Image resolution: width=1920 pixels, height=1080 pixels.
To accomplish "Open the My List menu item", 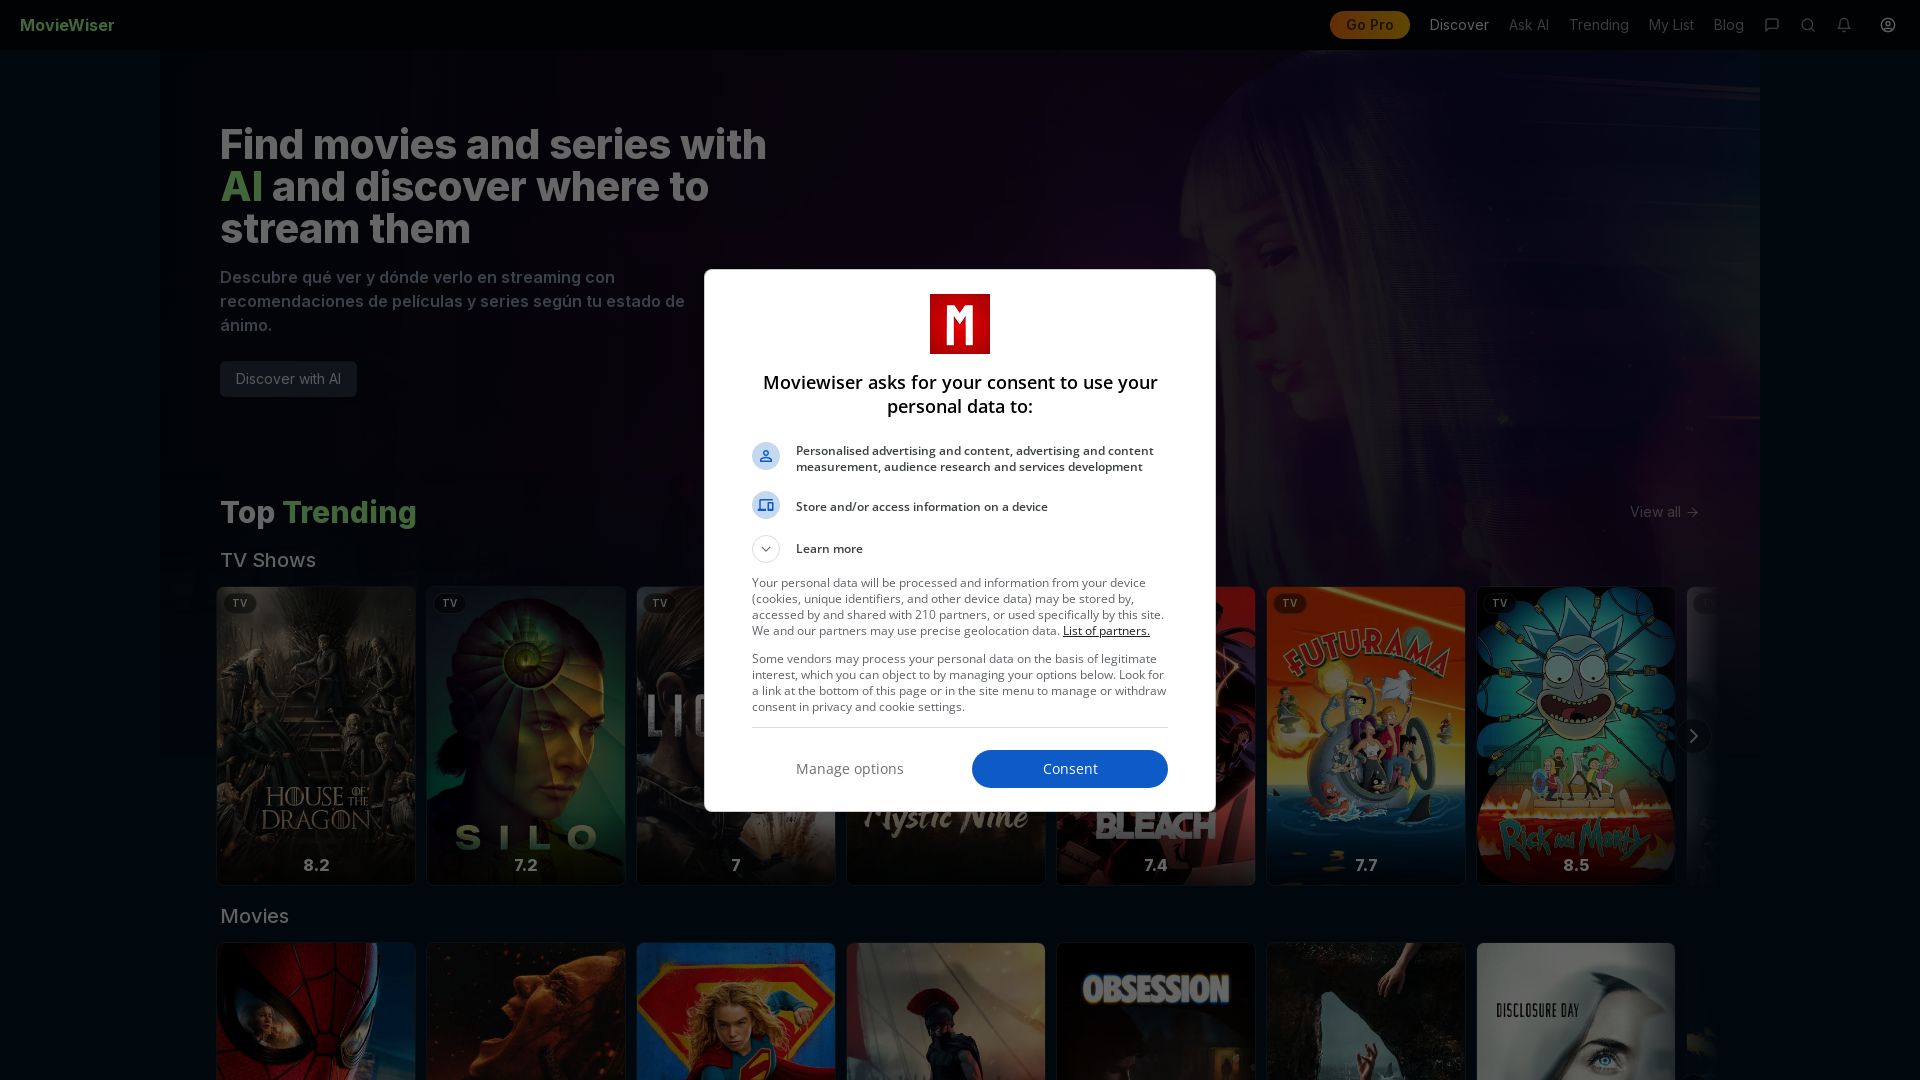I will pyautogui.click(x=1671, y=25).
